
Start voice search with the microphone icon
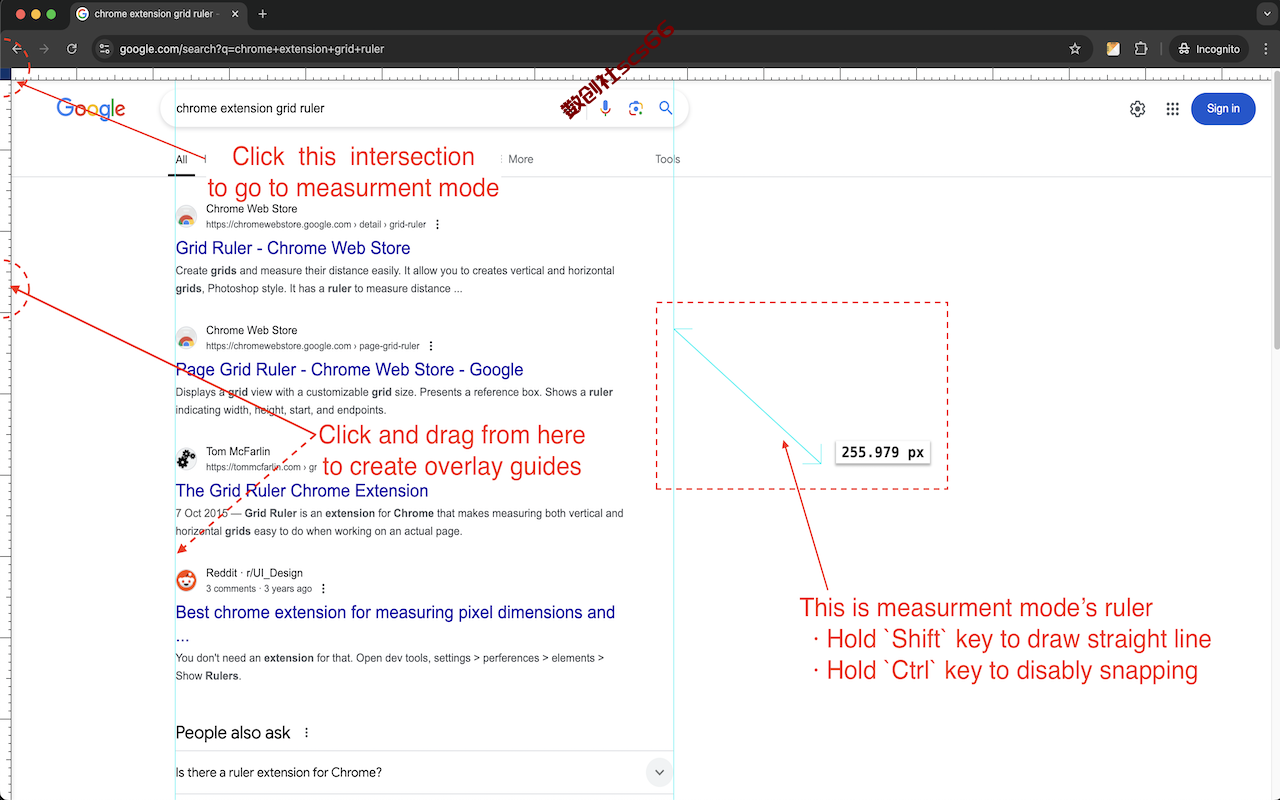[x=605, y=109]
